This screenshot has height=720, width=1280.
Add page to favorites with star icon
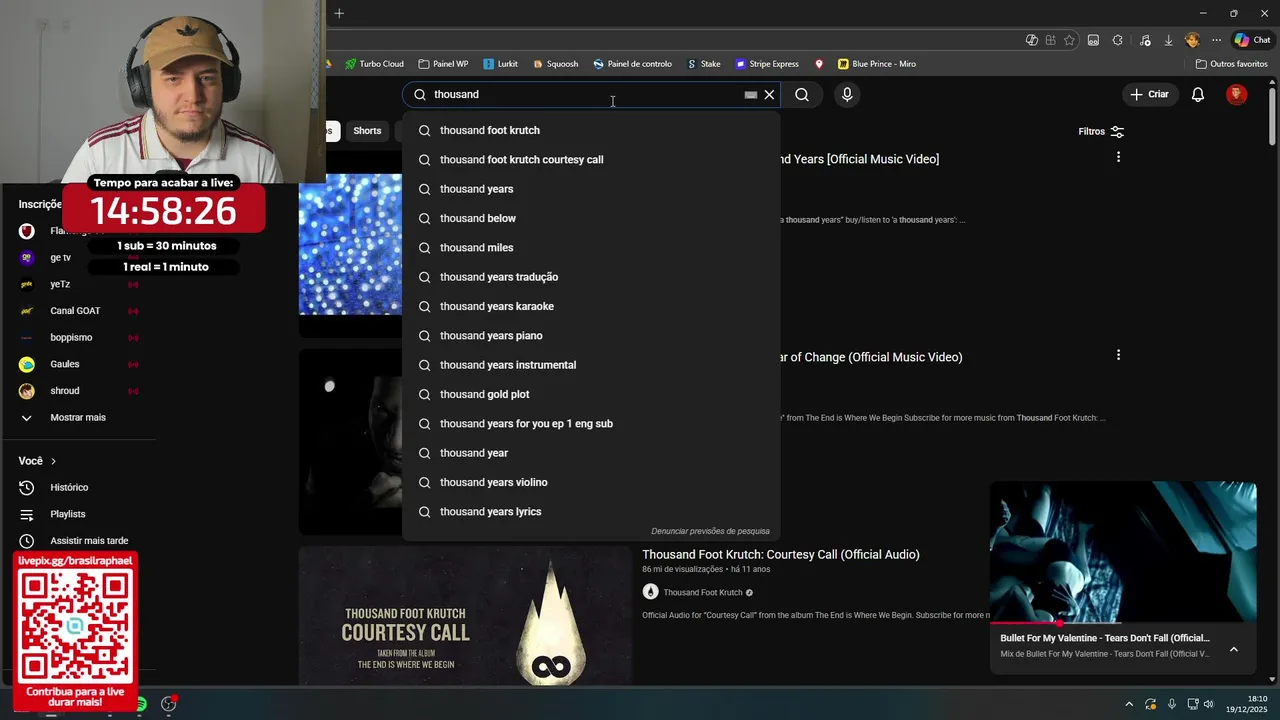click(1069, 40)
